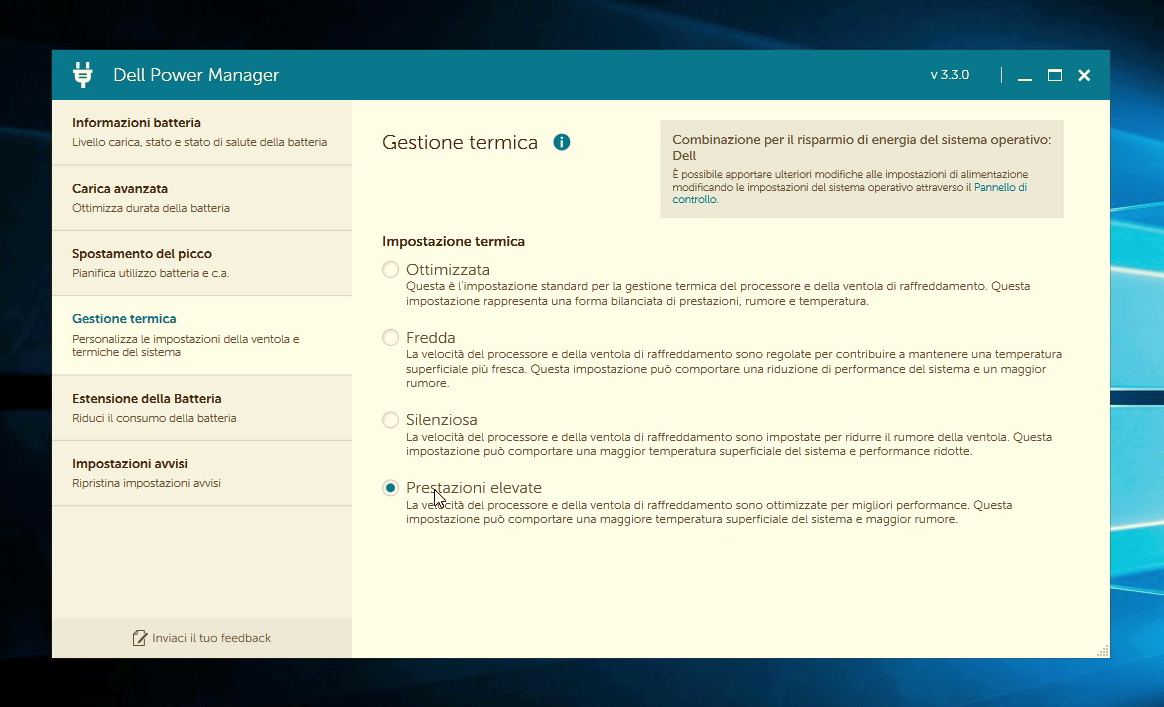The image size is (1164, 707).
Task: Open Carica avanzata section
Action: [x=202, y=198]
